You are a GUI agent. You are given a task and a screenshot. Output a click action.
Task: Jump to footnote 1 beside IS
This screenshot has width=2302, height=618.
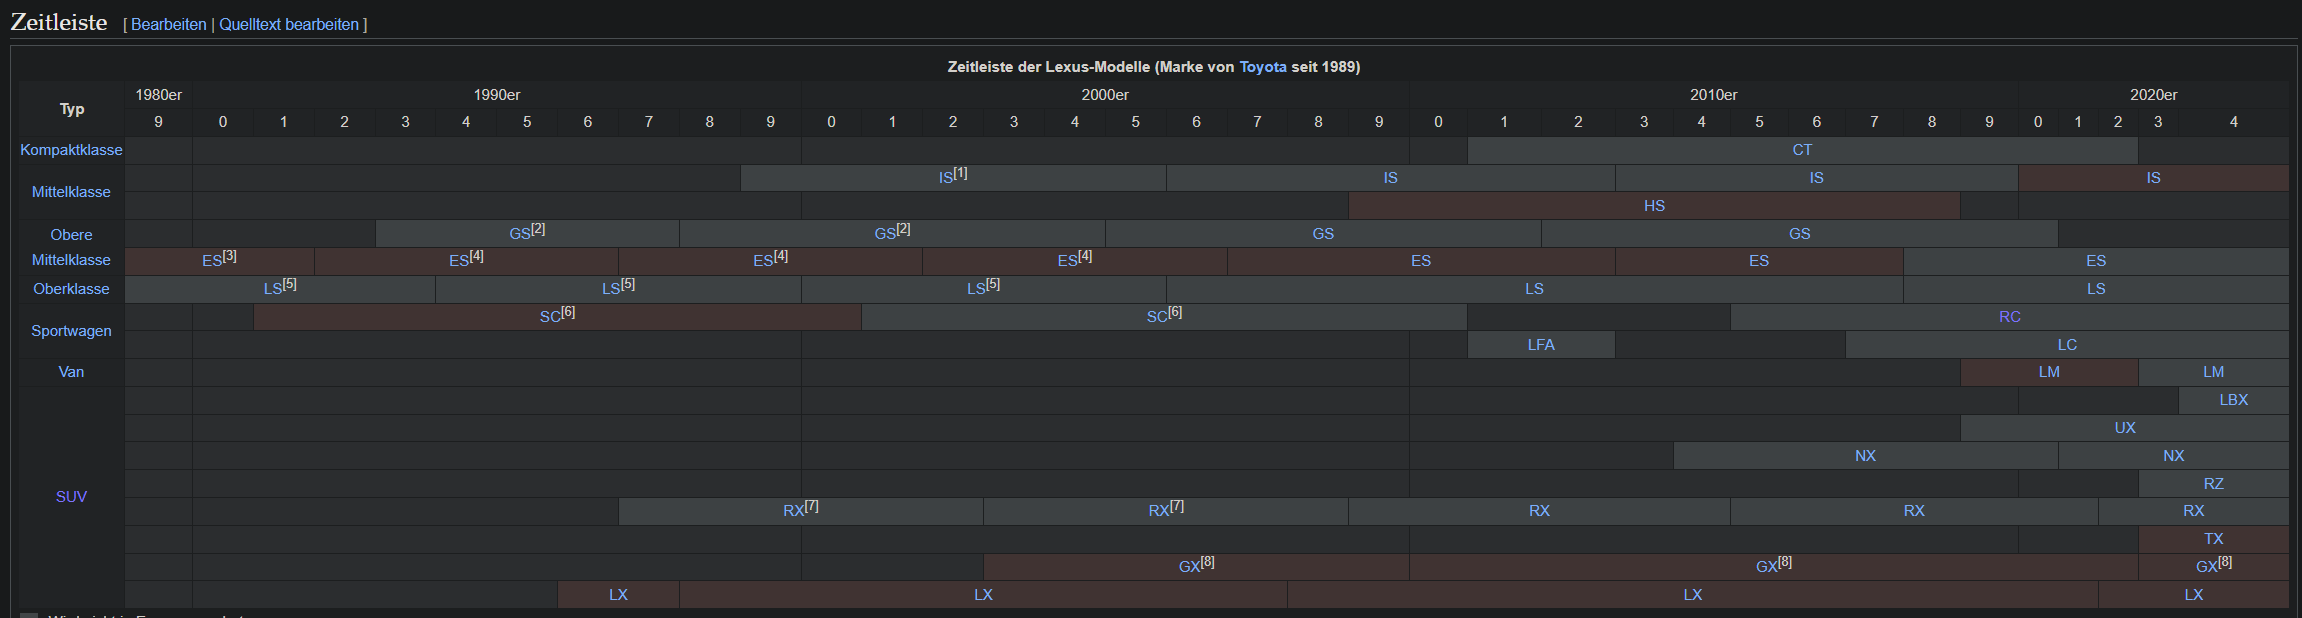960,173
